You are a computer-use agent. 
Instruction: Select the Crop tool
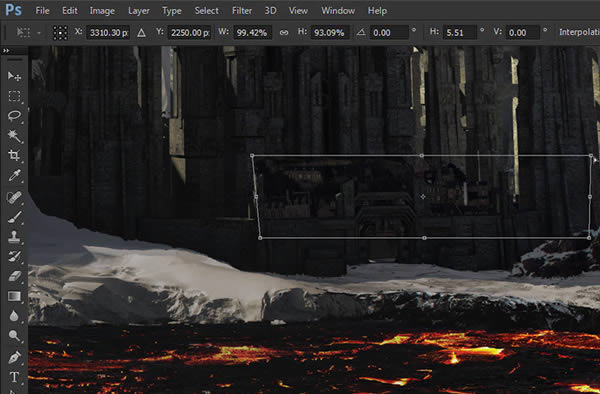click(15, 155)
